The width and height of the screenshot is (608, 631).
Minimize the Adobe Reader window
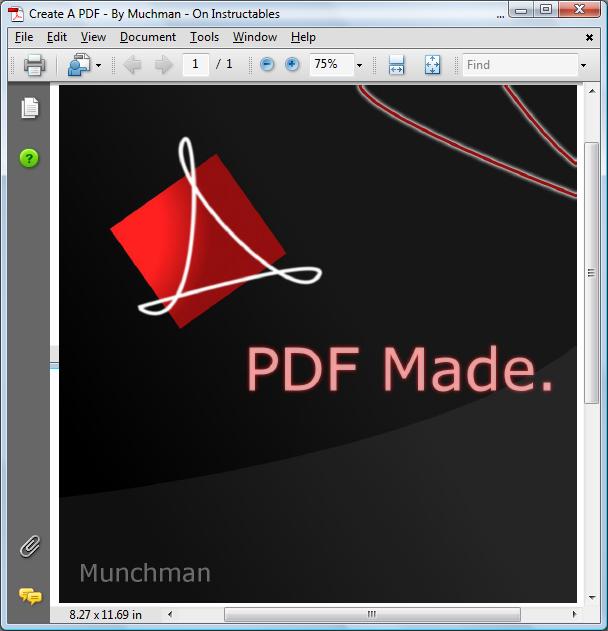coord(521,10)
